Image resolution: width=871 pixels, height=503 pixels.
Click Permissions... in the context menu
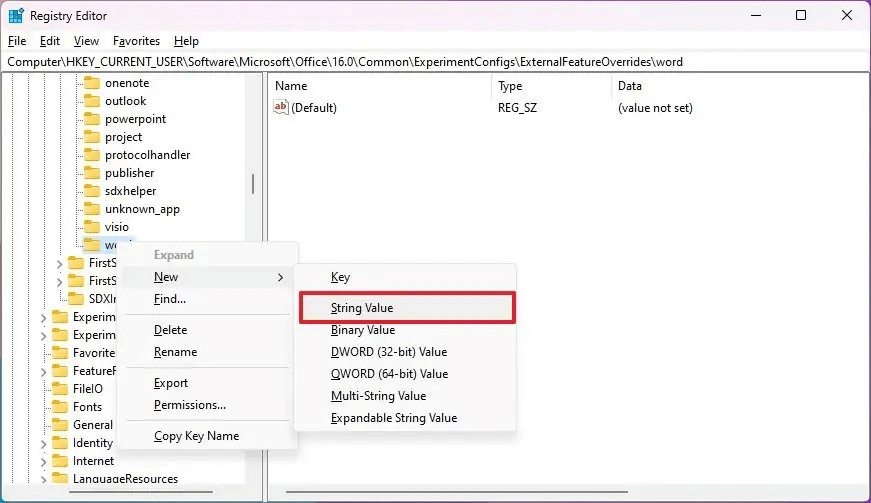[x=190, y=405]
